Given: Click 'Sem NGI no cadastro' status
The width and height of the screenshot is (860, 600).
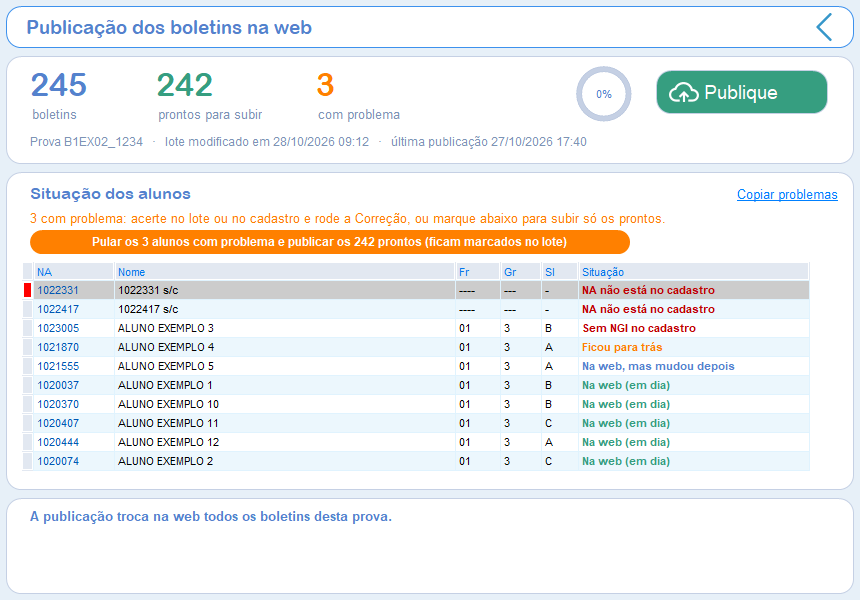Looking at the screenshot, I should click(x=639, y=328).
